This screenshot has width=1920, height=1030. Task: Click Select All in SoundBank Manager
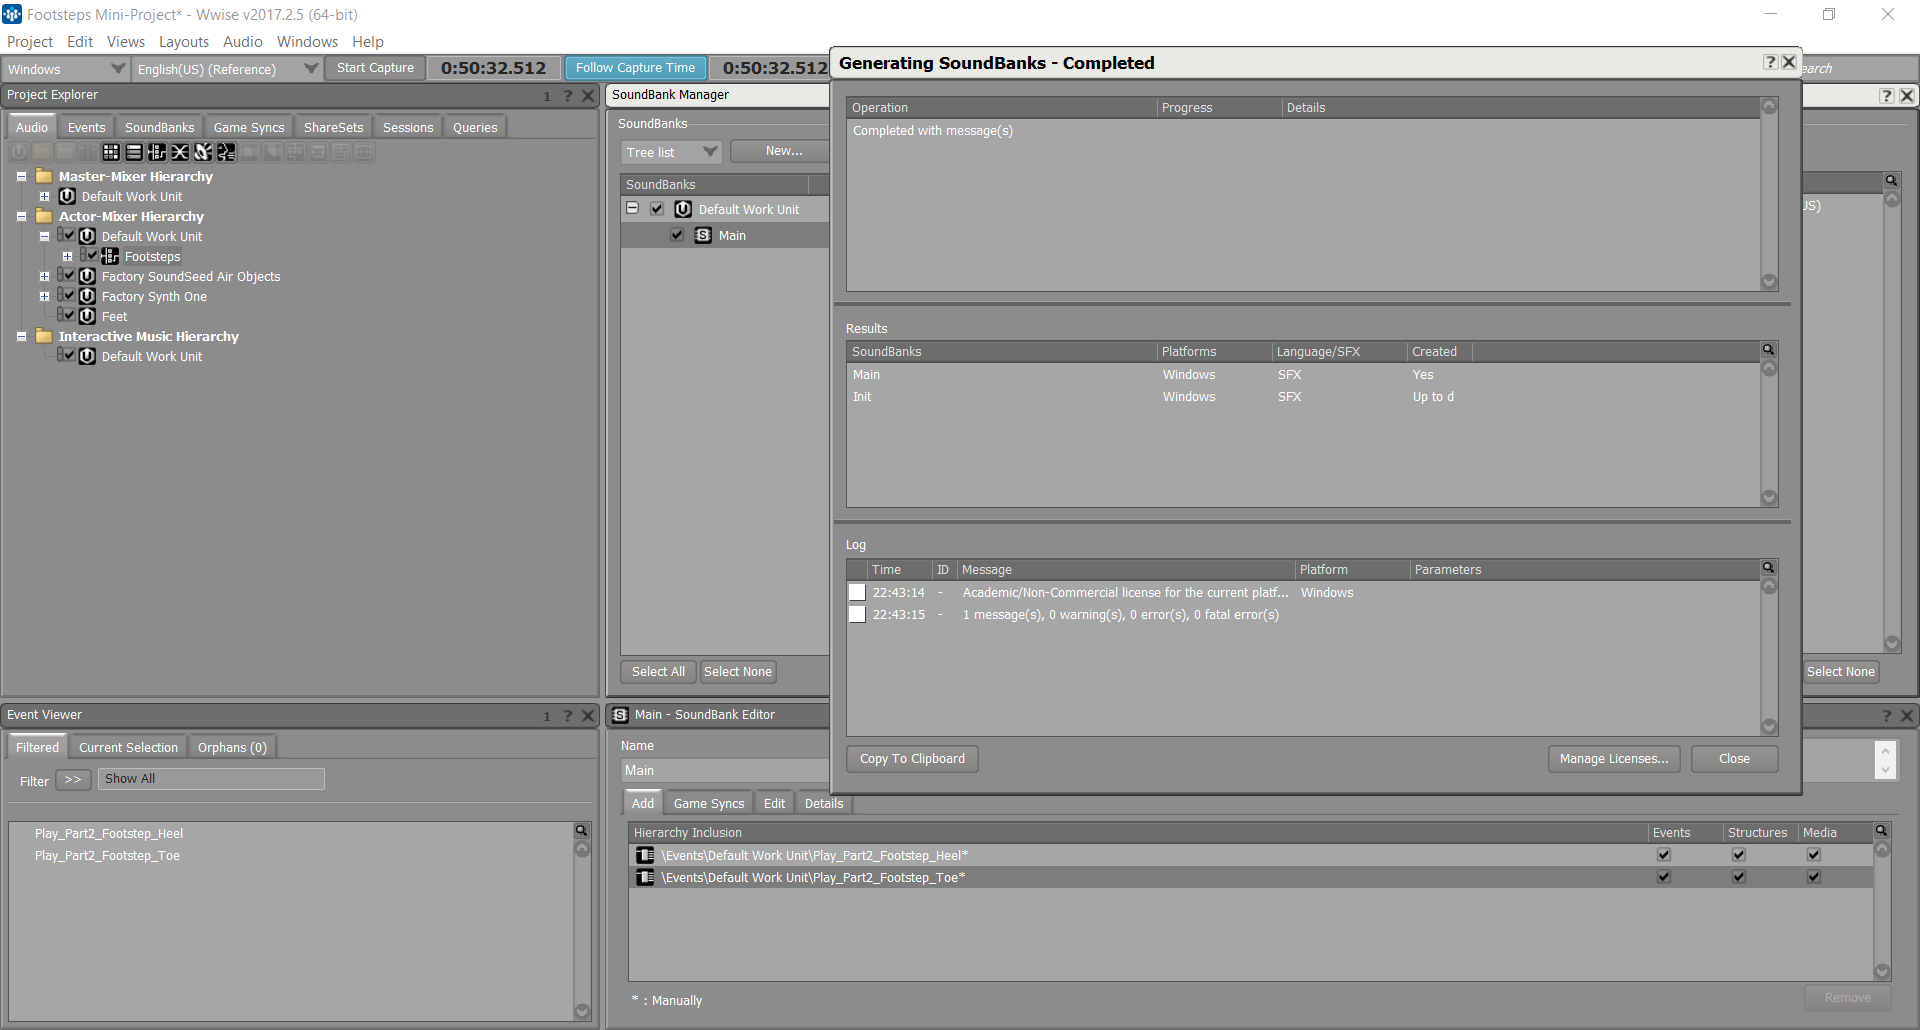pos(658,672)
